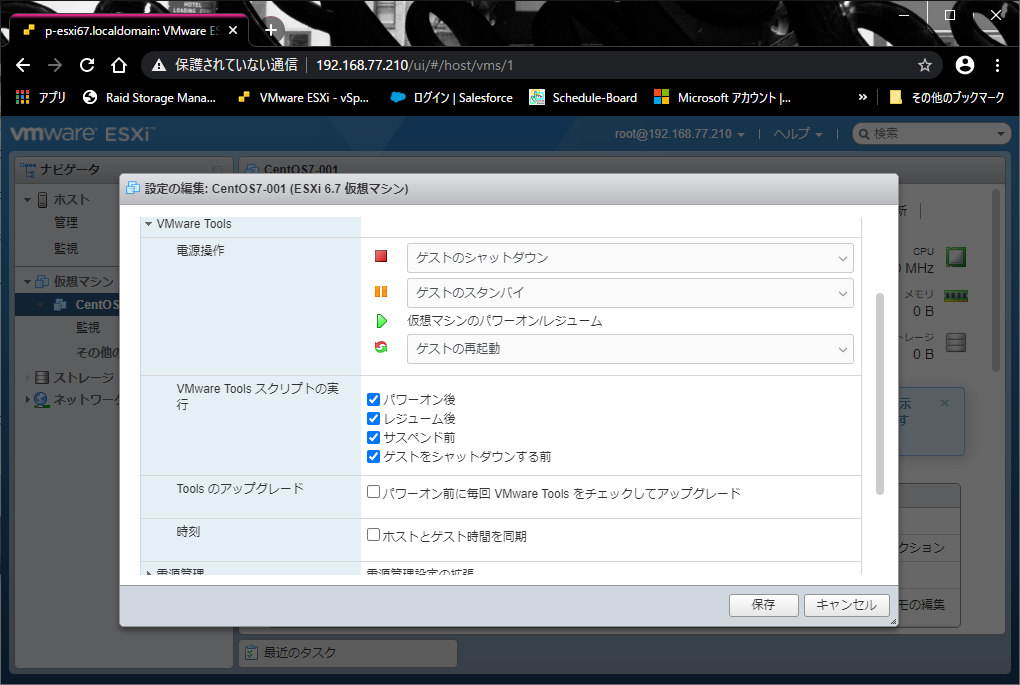The height and width of the screenshot is (685, 1020).
Task: Uncheck the サスペンド前 script checkbox
Action: (x=373, y=437)
